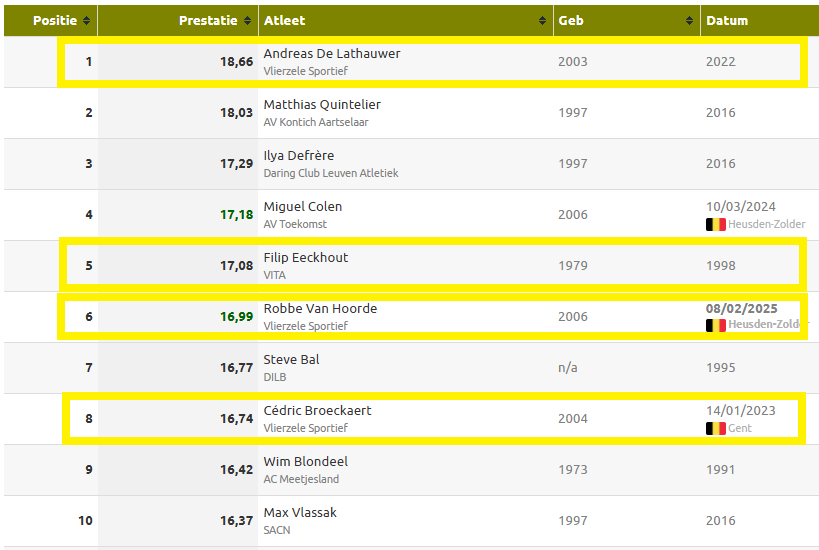Click the Gent location link

tap(740, 428)
